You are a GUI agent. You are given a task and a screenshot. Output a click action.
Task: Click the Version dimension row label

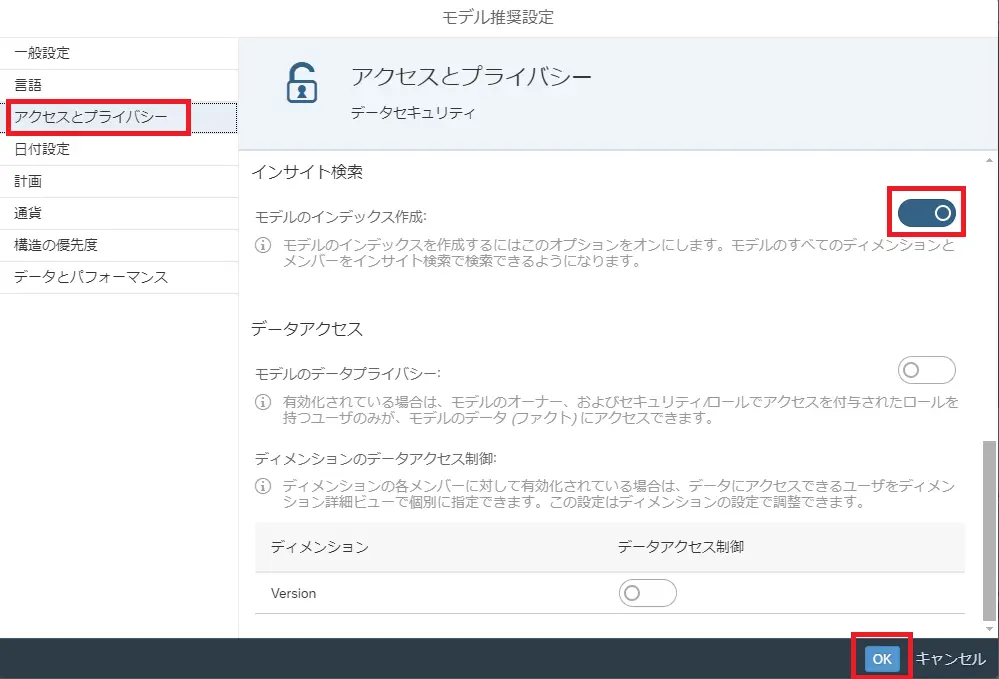pyautogui.click(x=293, y=594)
